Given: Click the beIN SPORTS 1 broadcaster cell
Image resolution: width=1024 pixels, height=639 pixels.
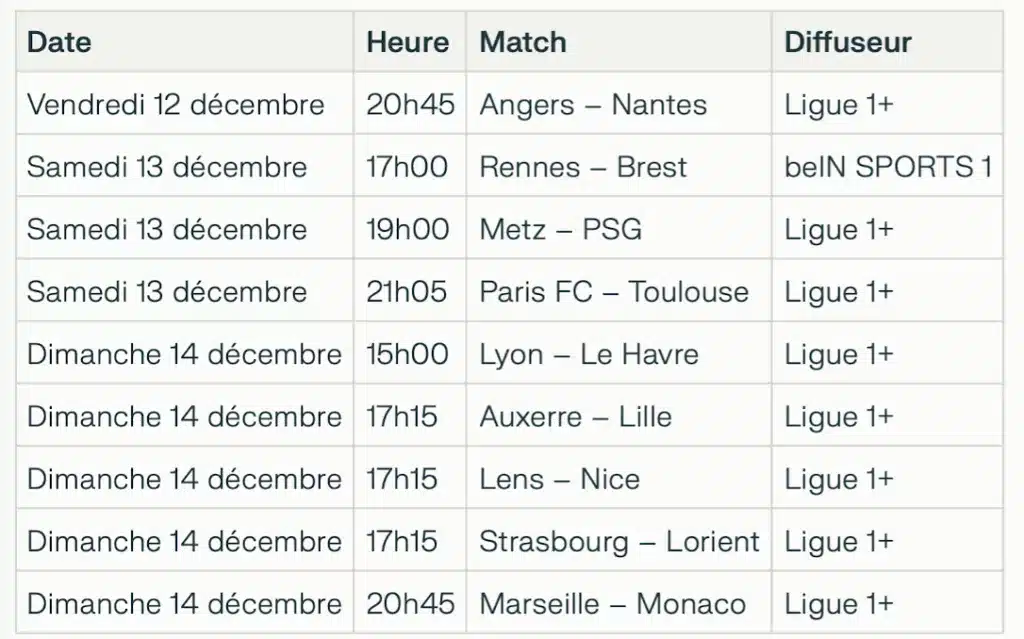Looking at the screenshot, I should point(888,167).
